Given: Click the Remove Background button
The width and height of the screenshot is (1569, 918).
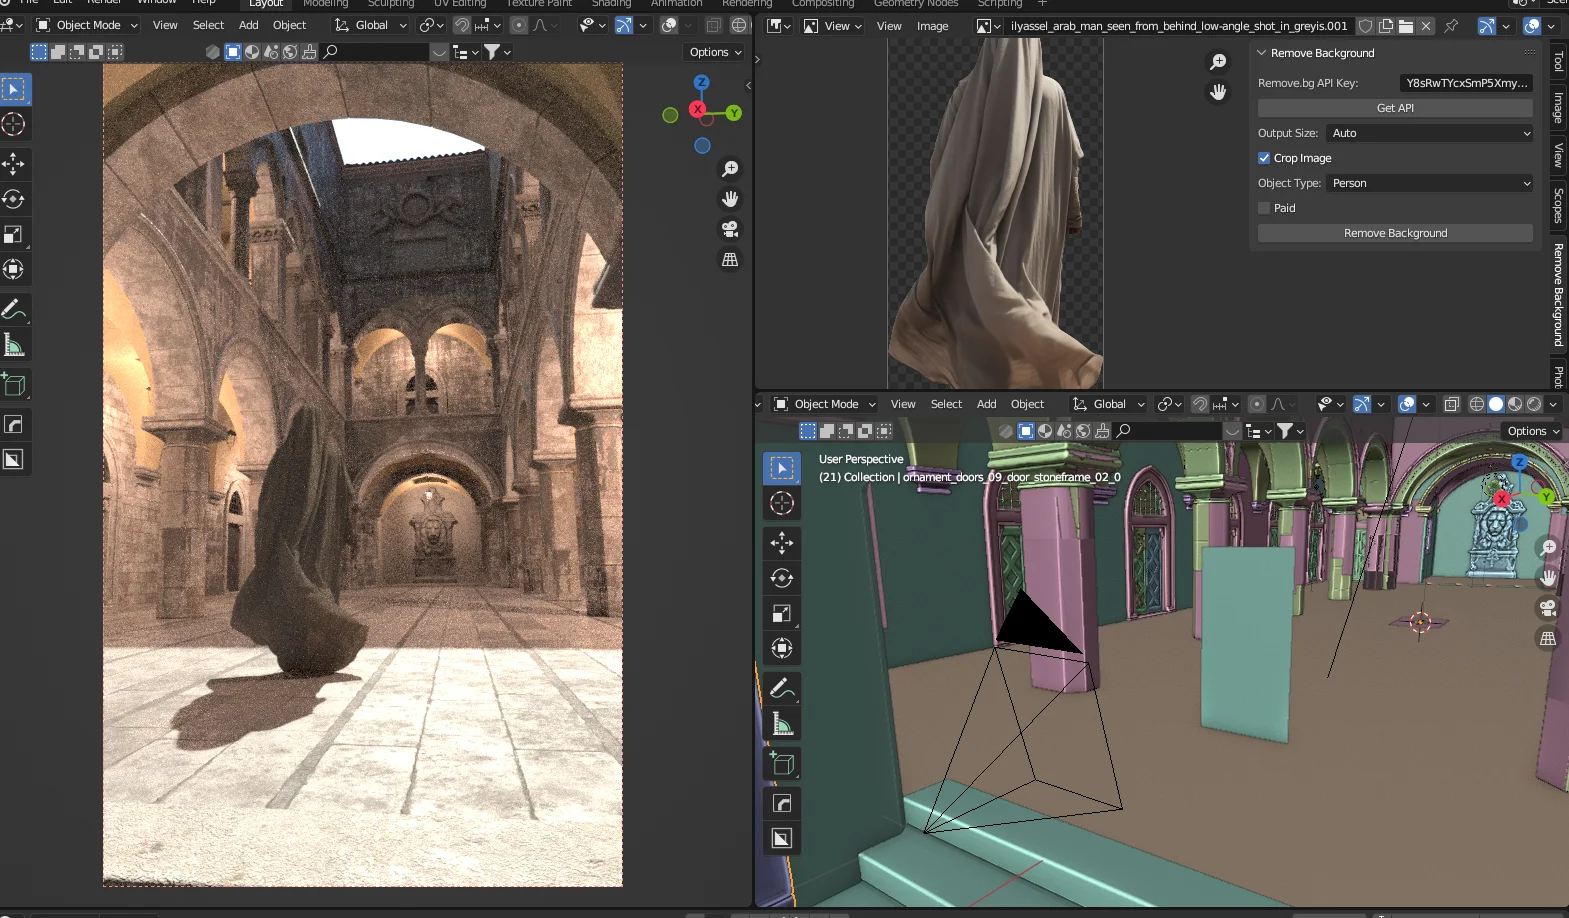Looking at the screenshot, I should (1395, 233).
